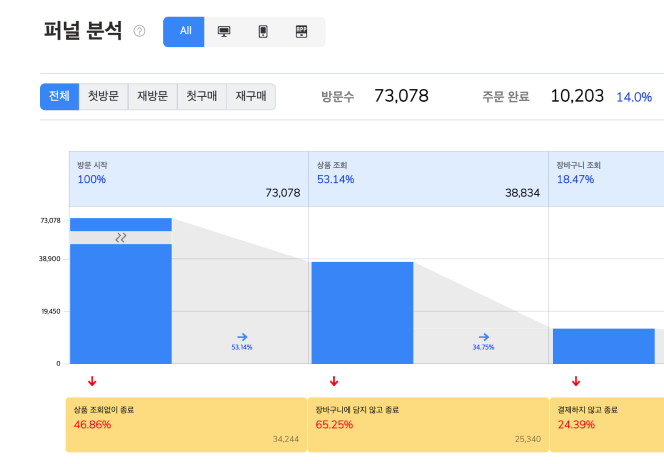Screen dimensions: 664x464
Task: Switch to the 첫구매 tab
Action: coord(201,97)
